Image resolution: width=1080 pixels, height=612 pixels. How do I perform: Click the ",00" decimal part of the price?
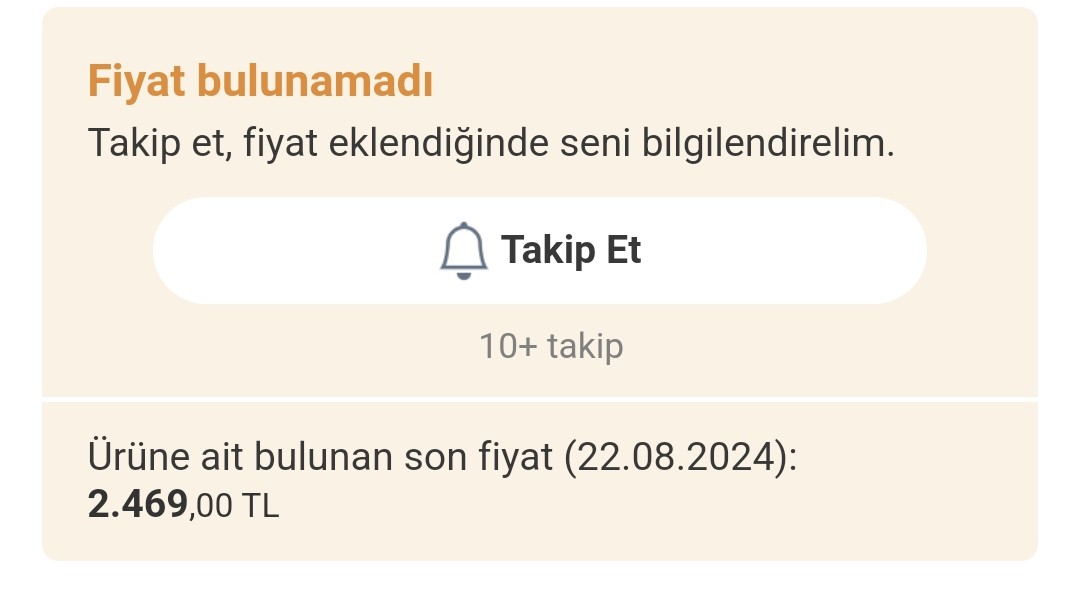point(210,506)
